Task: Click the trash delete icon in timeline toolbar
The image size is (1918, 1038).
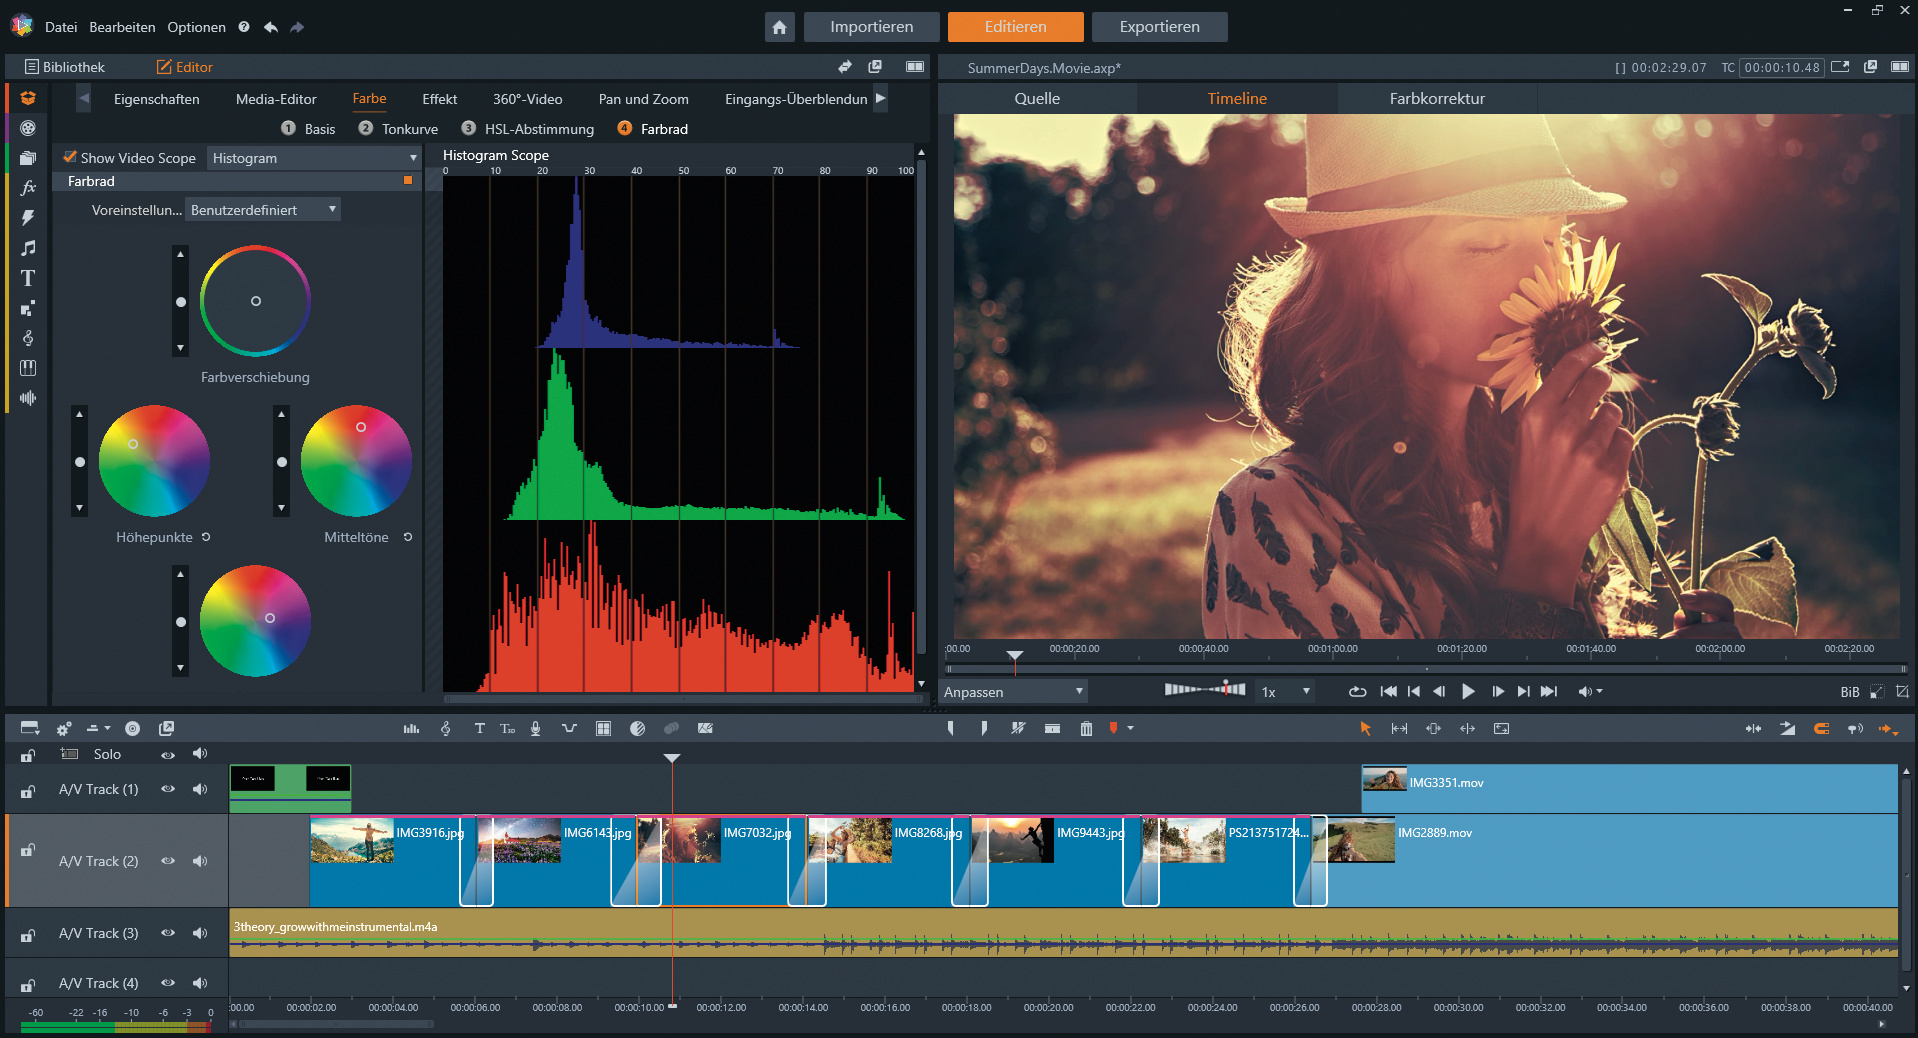Action: 1086,729
